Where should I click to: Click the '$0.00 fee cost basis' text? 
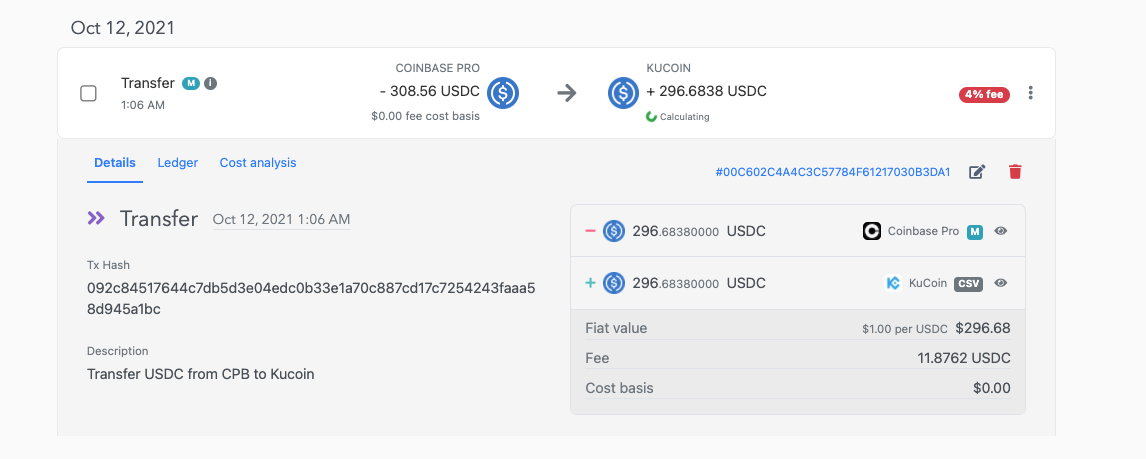coord(425,116)
